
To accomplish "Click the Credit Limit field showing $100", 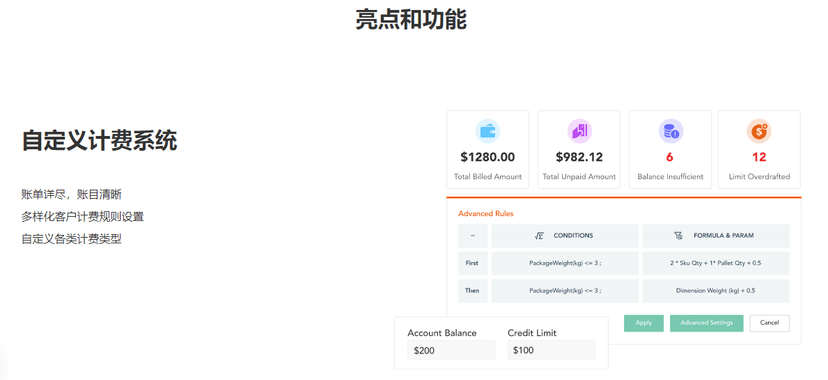I will tap(551, 350).
